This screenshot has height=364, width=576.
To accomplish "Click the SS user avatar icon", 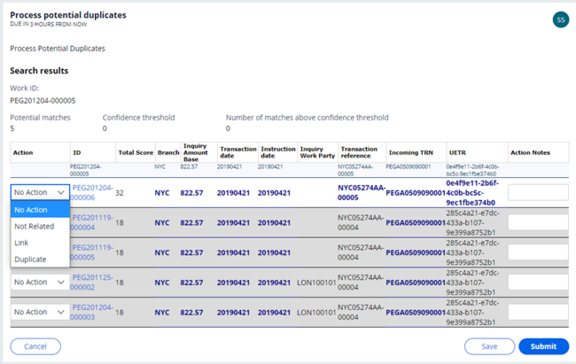I will point(561,20).
